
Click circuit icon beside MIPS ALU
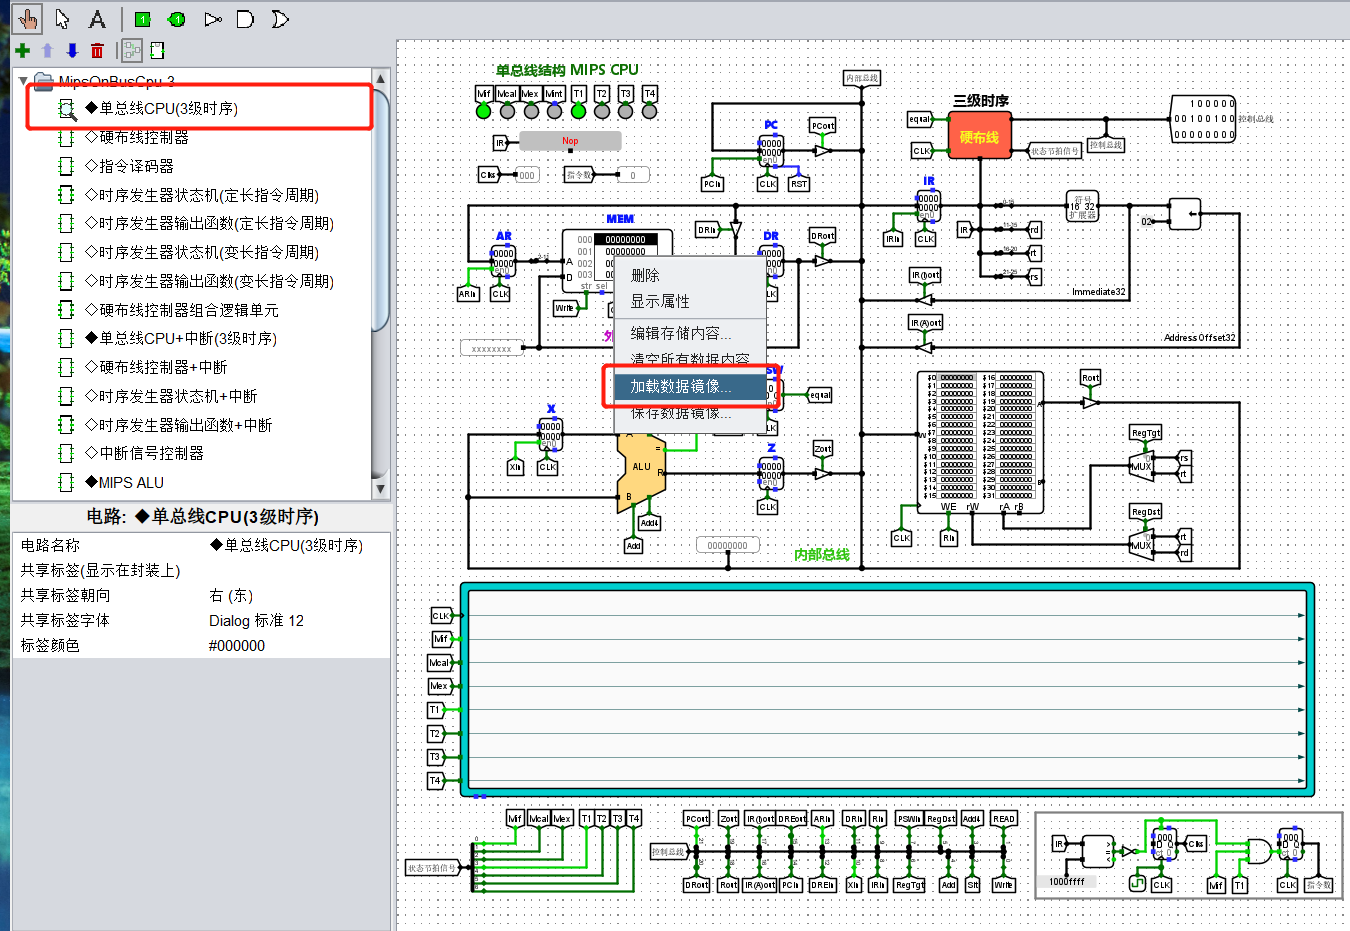pyautogui.click(x=66, y=482)
